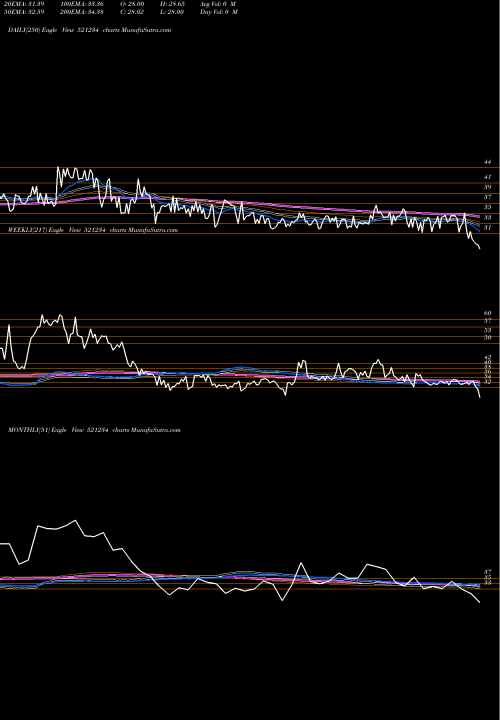Click the 20EMA value in header

(24, 4)
